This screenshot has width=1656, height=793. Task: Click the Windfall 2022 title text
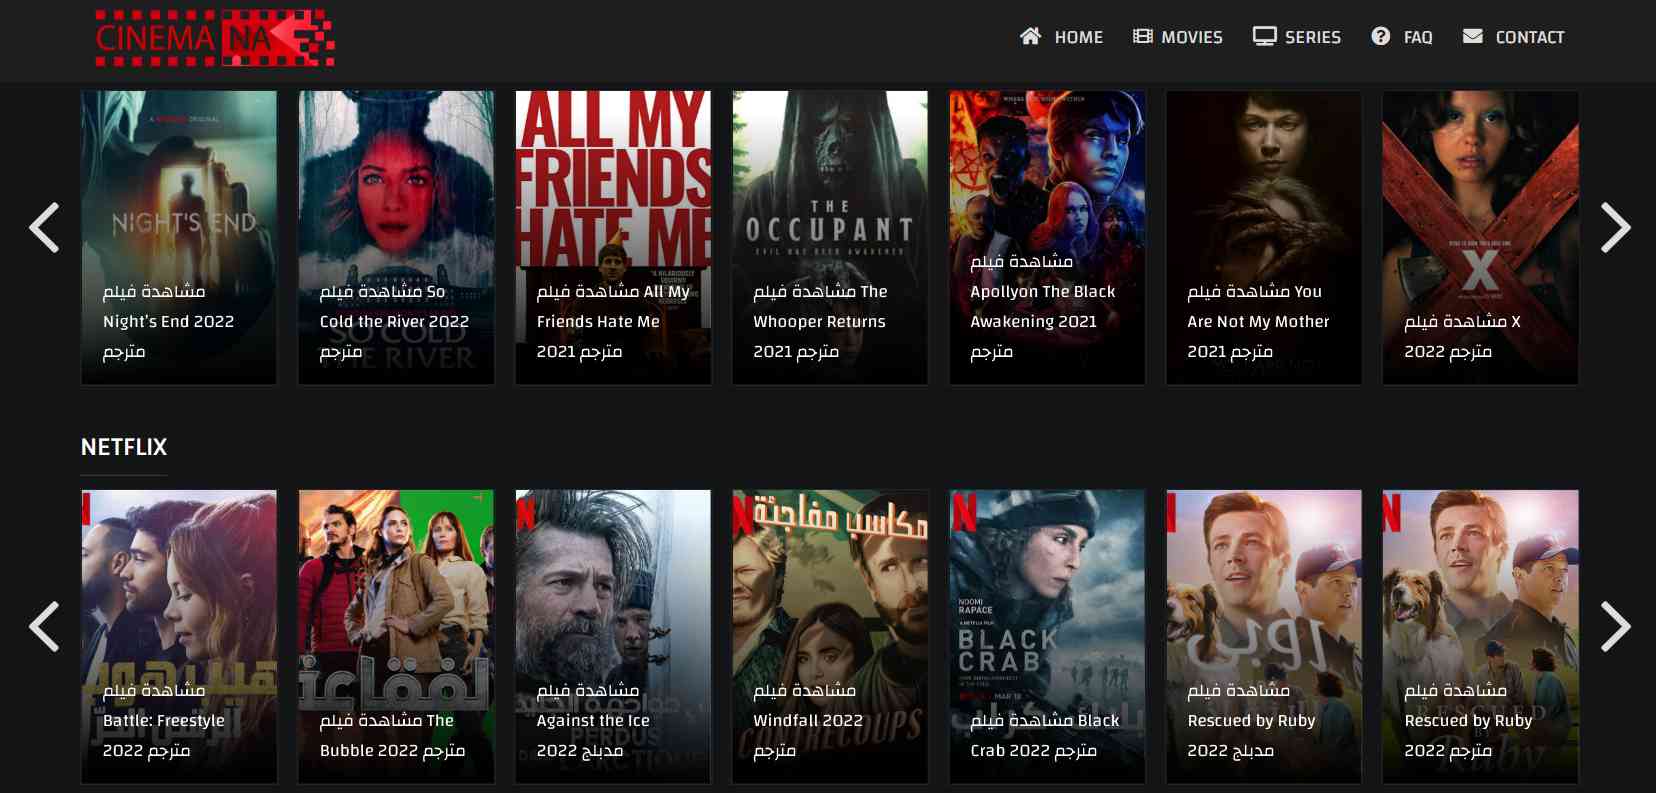808,721
